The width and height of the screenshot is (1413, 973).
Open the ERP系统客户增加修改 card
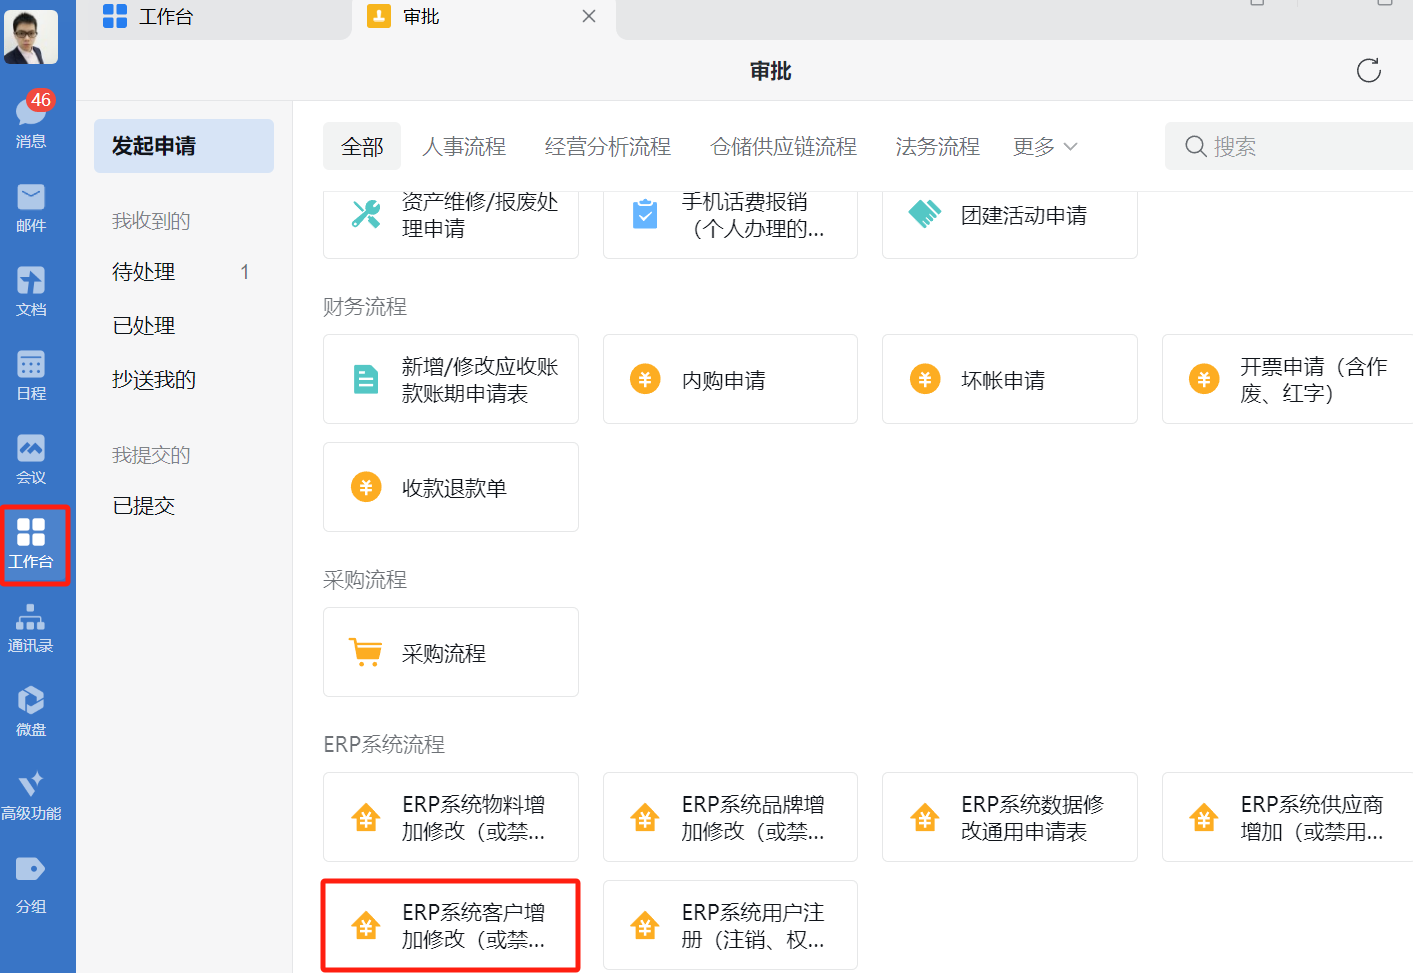pyautogui.click(x=451, y=925)
